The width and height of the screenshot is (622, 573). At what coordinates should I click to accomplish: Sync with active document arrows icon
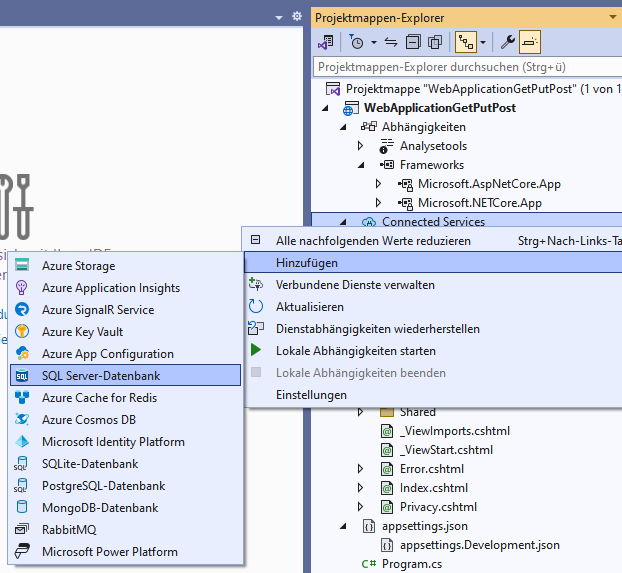pyautogui.click(x=391, y=42)
